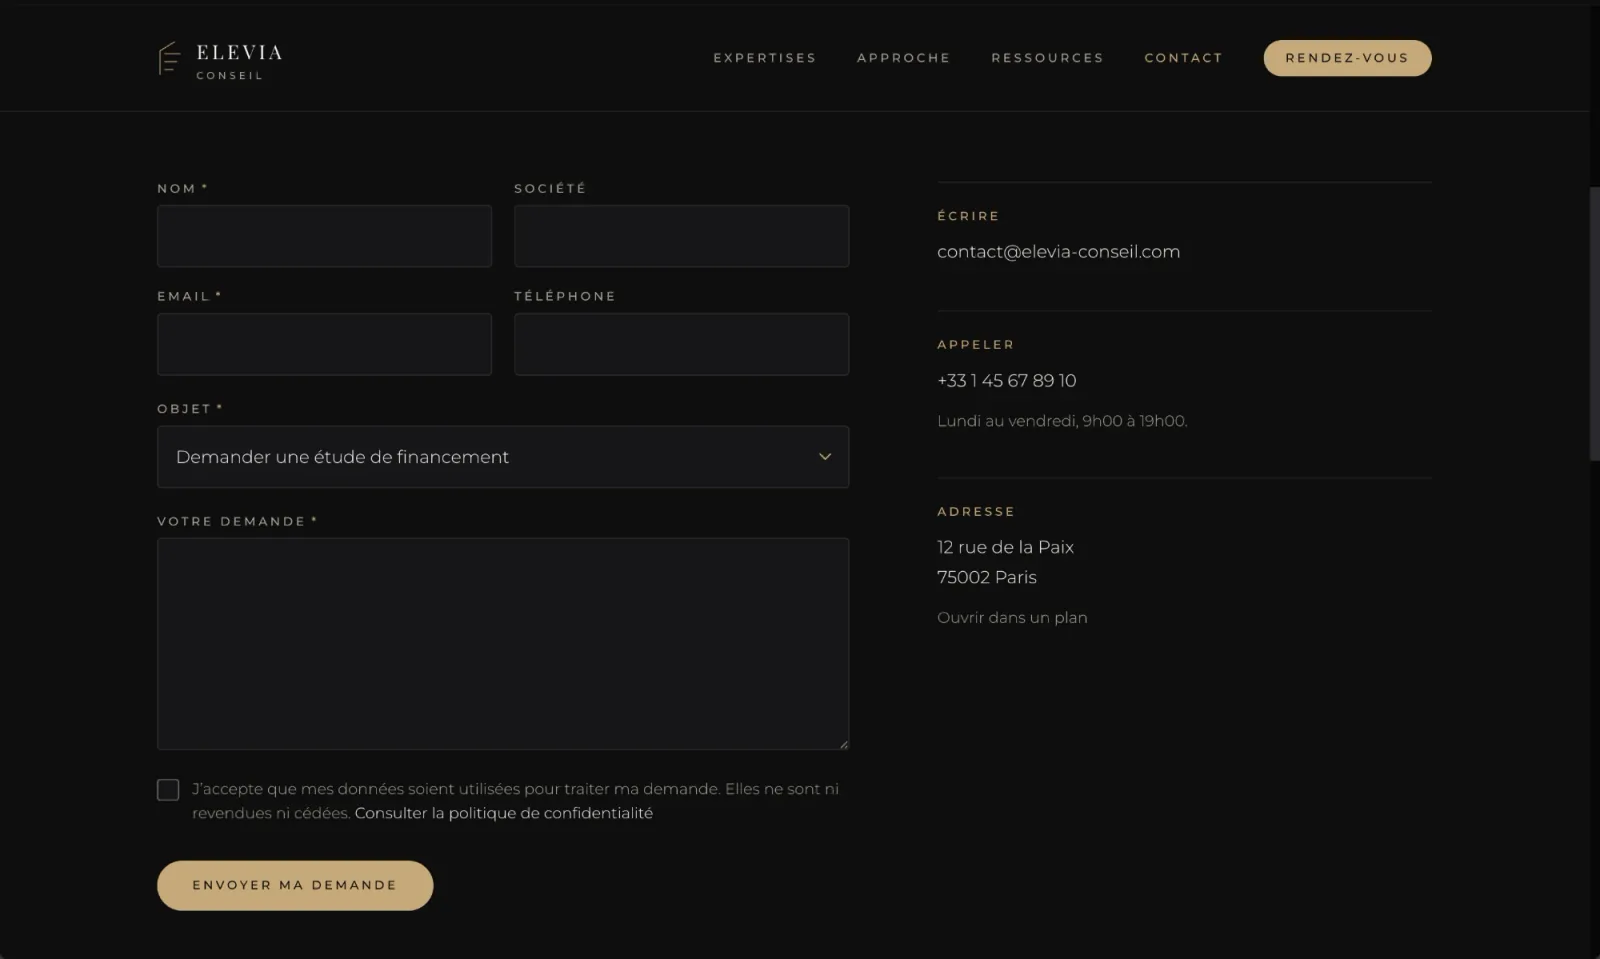Open the Ressources navigation item
The image size is (1600, 959).
(1047, 58)
